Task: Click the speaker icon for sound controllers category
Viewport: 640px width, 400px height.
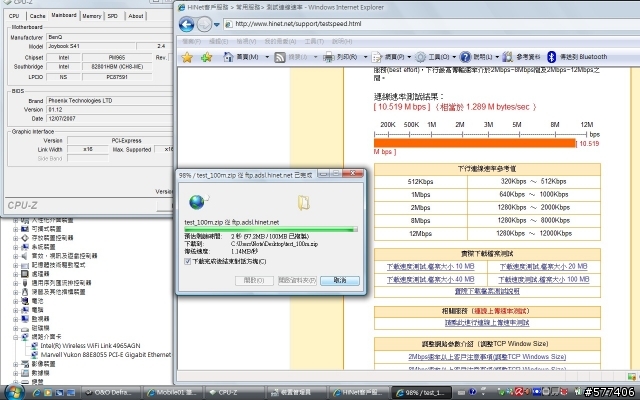Action: pos(24,256)
